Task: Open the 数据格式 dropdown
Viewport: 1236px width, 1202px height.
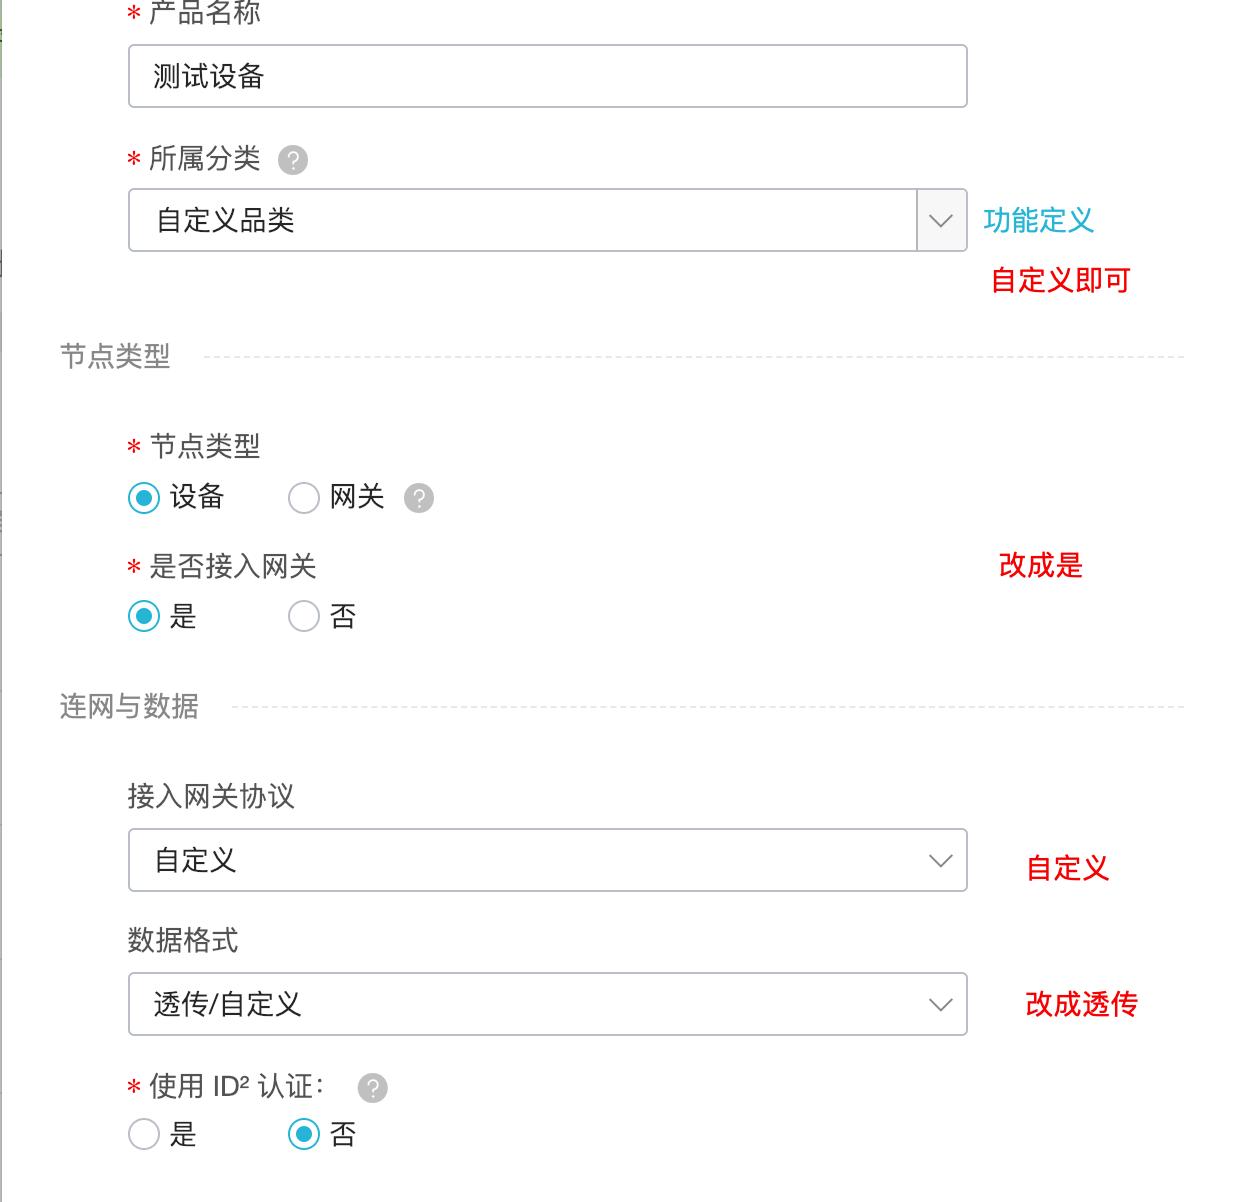Action: [x=939, y=1004]
